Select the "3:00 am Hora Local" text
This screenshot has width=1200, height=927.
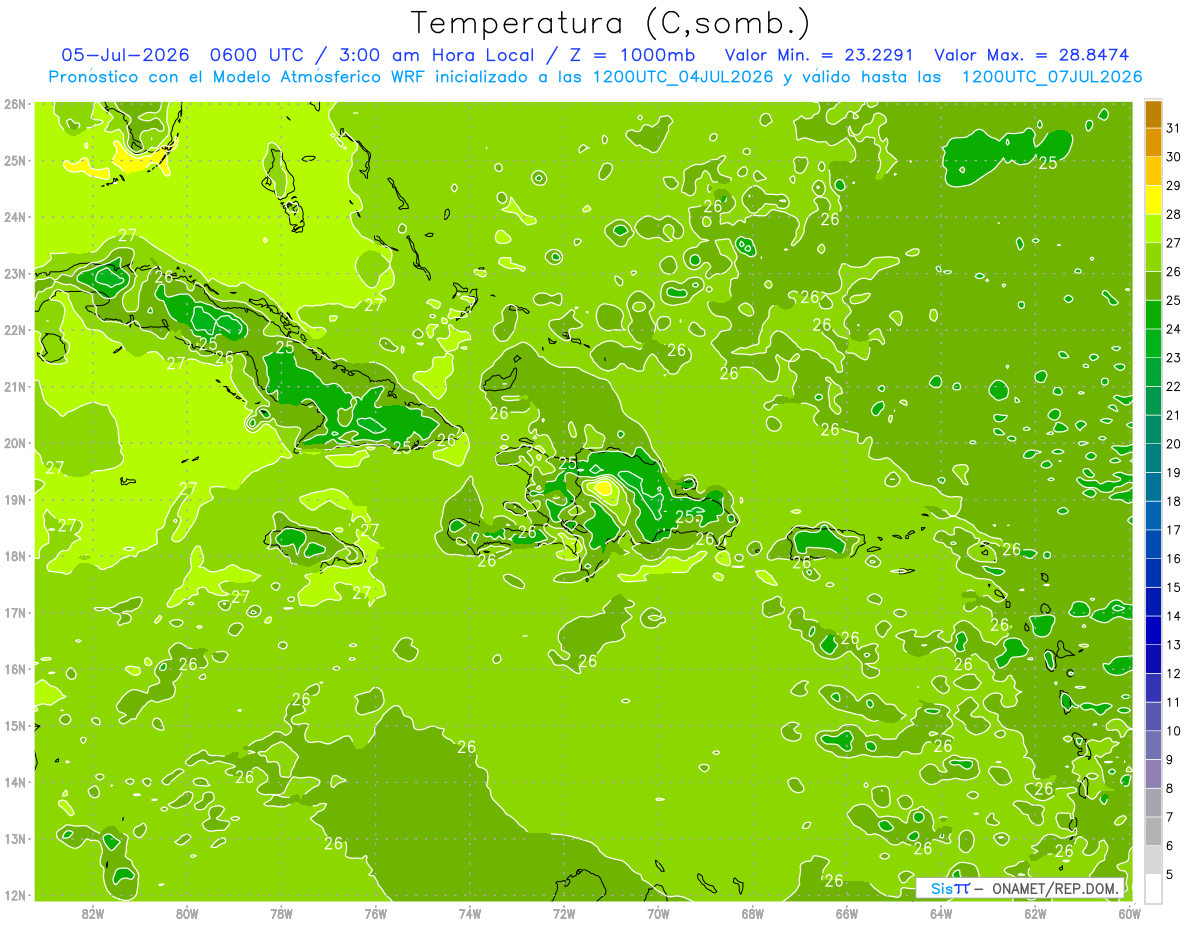435,55
